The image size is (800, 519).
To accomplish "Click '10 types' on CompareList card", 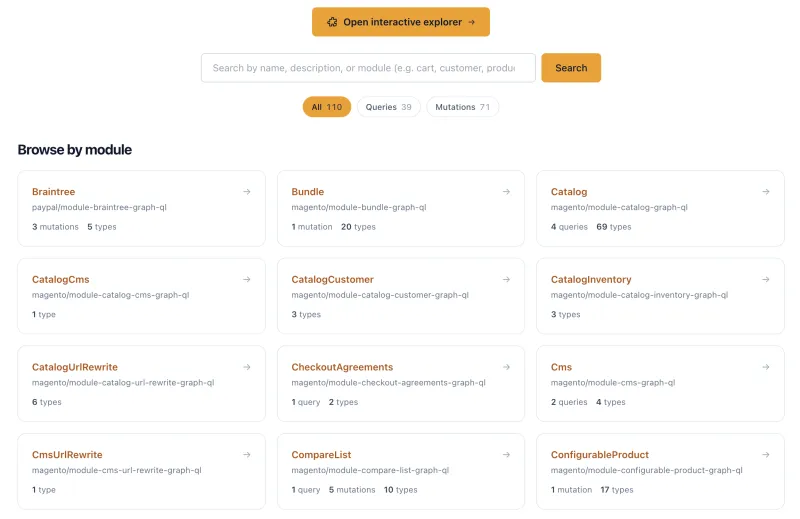I will coord(401,490).
